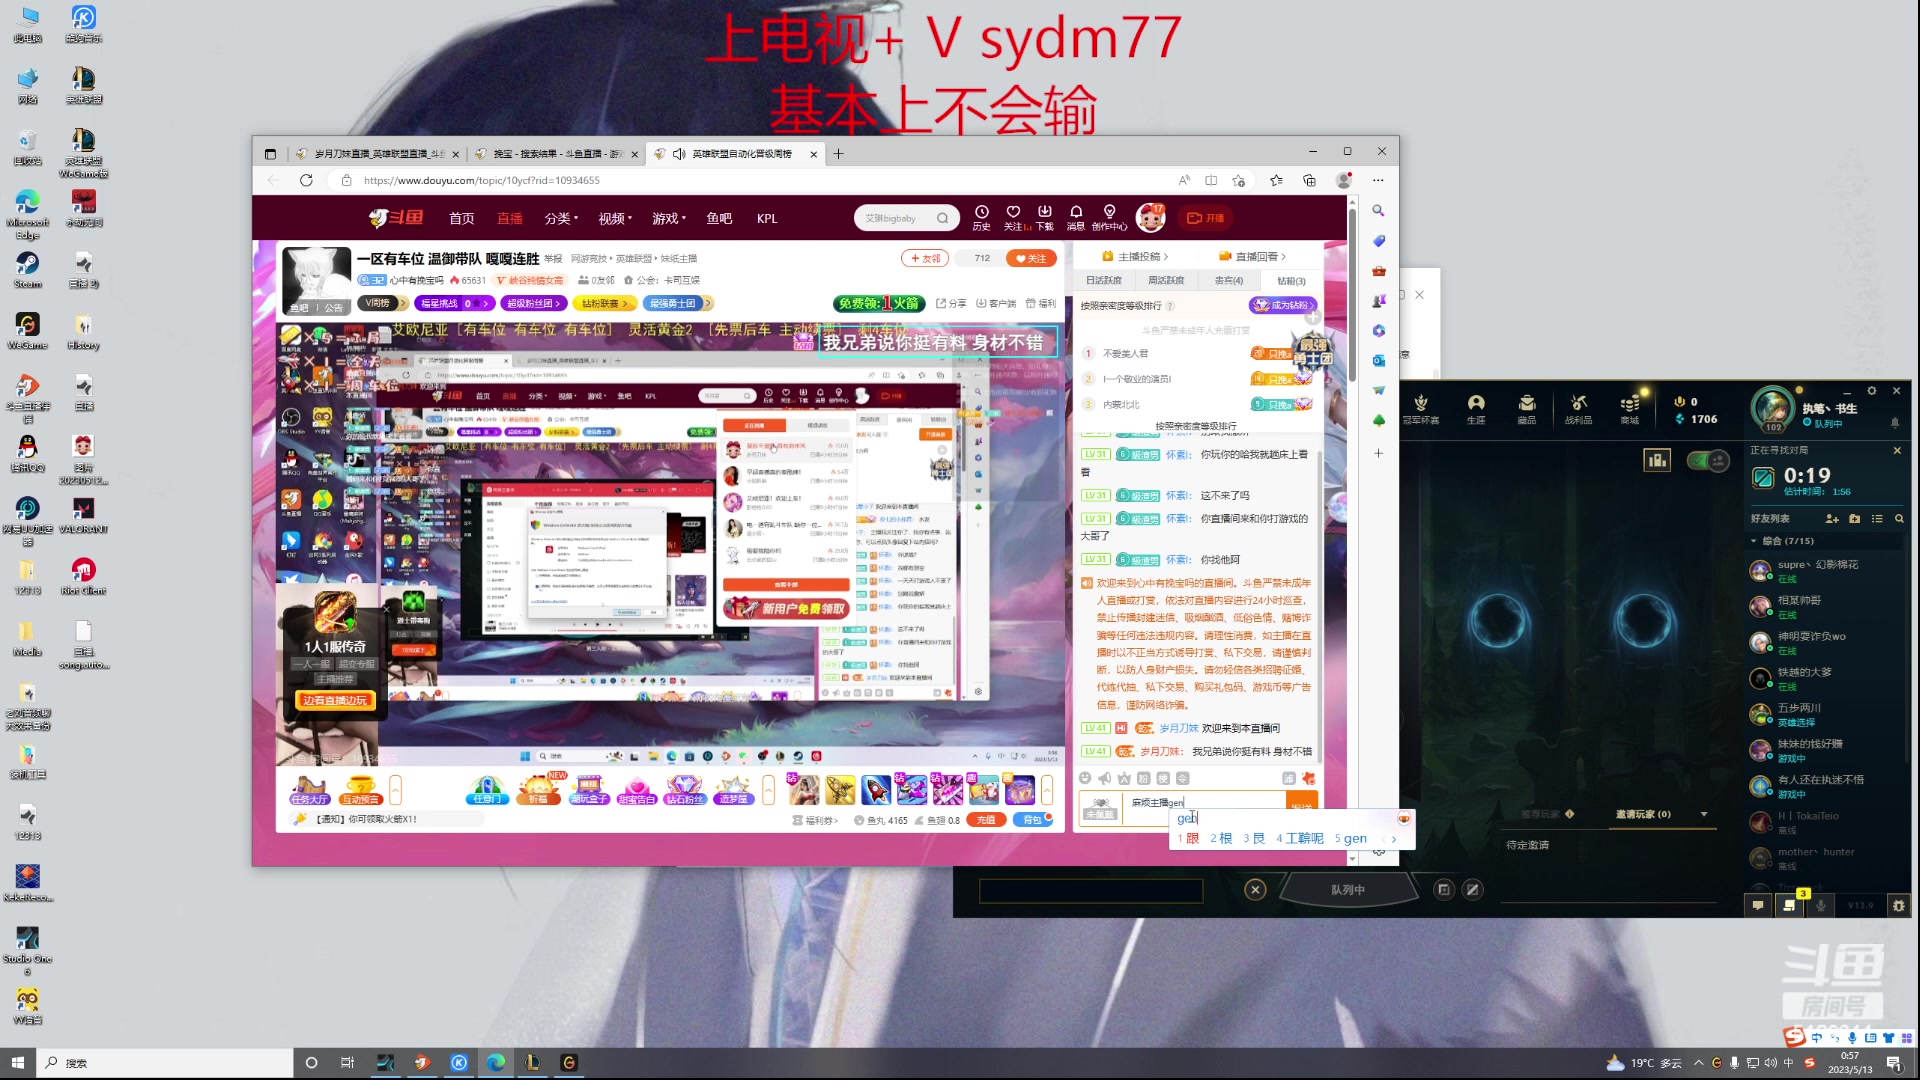Expand the V周榜 ranking chevron

(x=403, y=303)
